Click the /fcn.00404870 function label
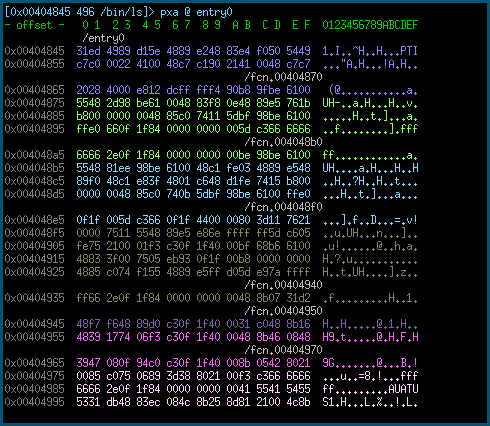Image resolution: width=490 pixels, height=426 pixels. (283, 77)
